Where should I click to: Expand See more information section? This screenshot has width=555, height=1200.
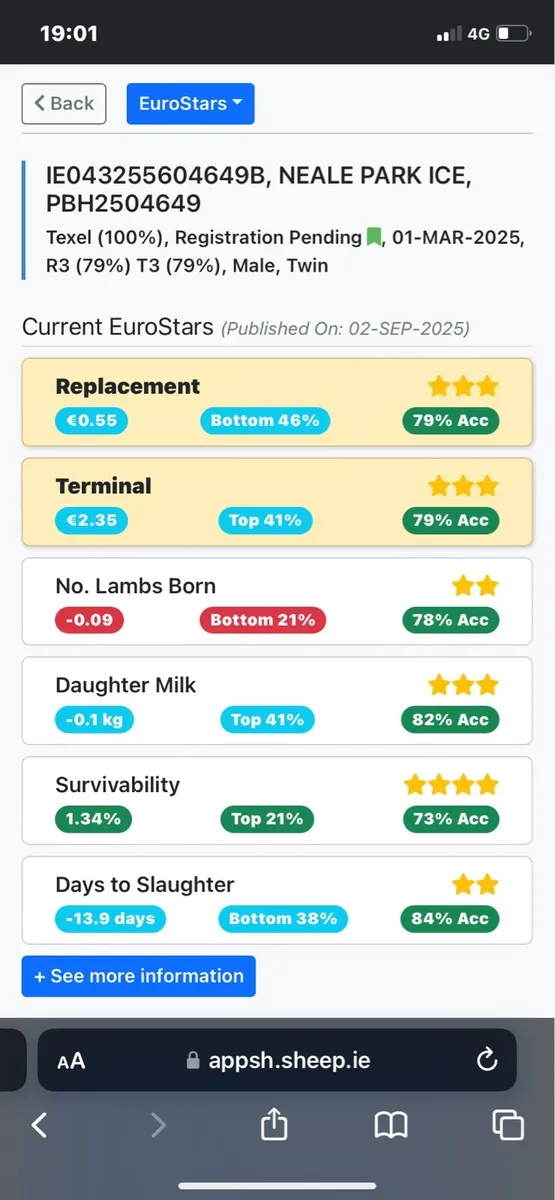point(139,976)
